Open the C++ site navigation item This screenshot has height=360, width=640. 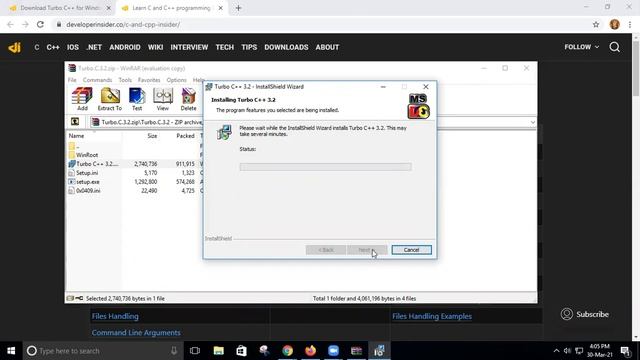coord(53,47)
